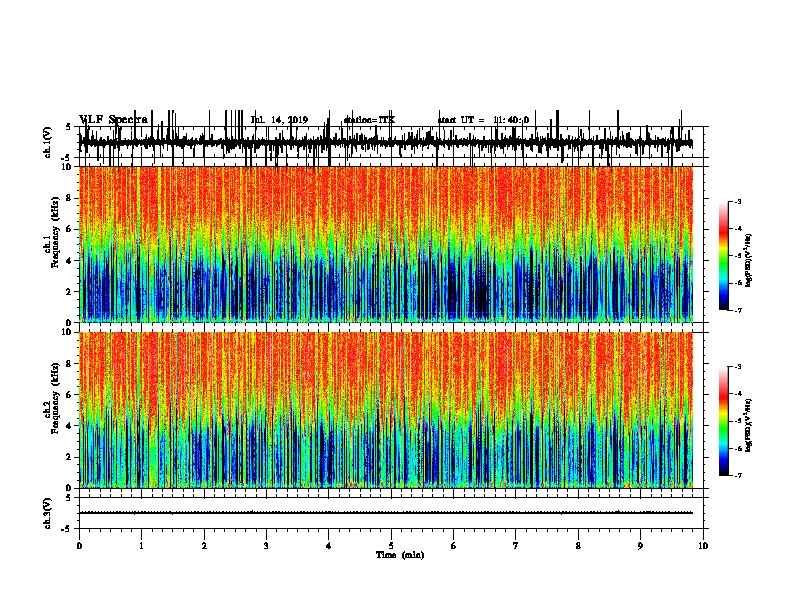Click the "start UT = 11:40:0" text

[x=483, y=120]
